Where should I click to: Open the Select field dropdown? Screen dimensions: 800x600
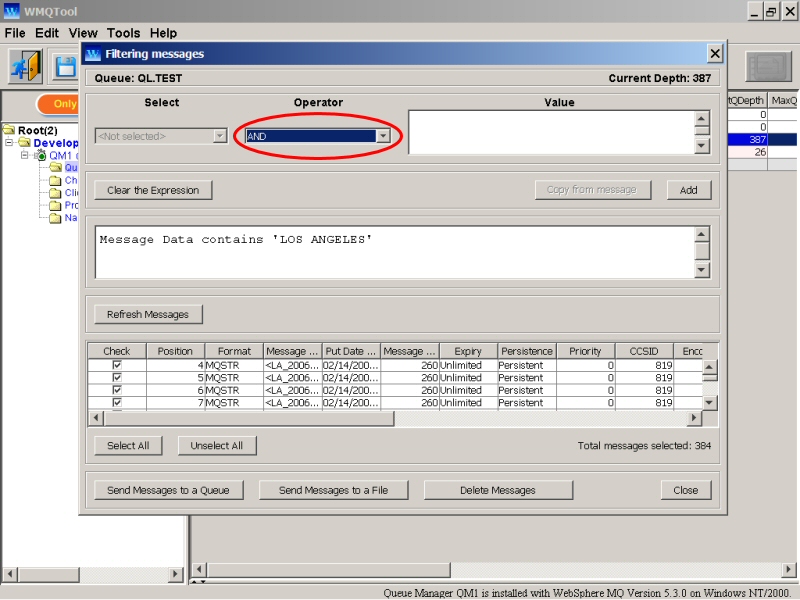coord(220,136)
